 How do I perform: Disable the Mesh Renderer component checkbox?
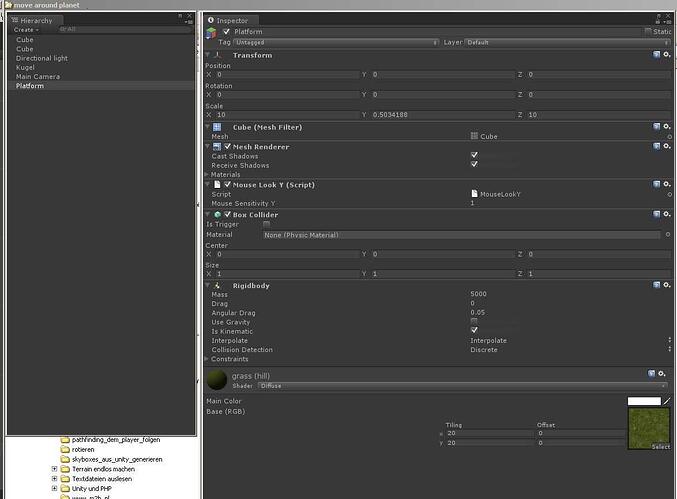228,146
